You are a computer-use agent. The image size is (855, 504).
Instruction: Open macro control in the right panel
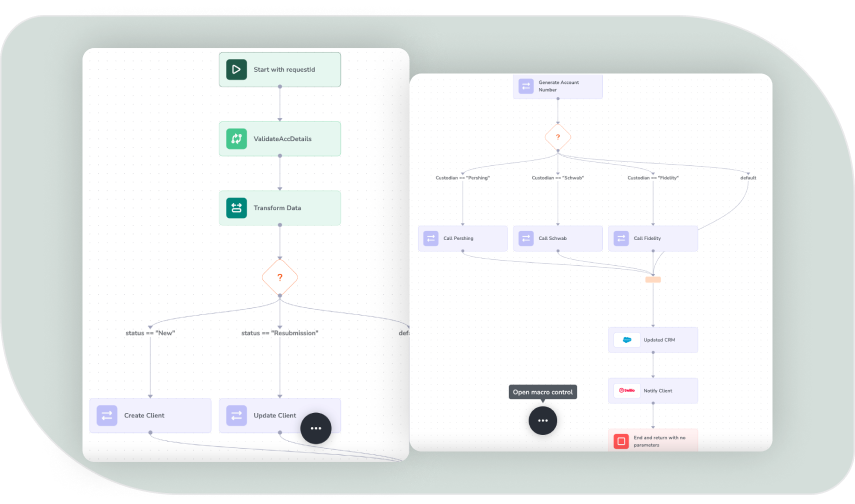click(x=543, y=421)
